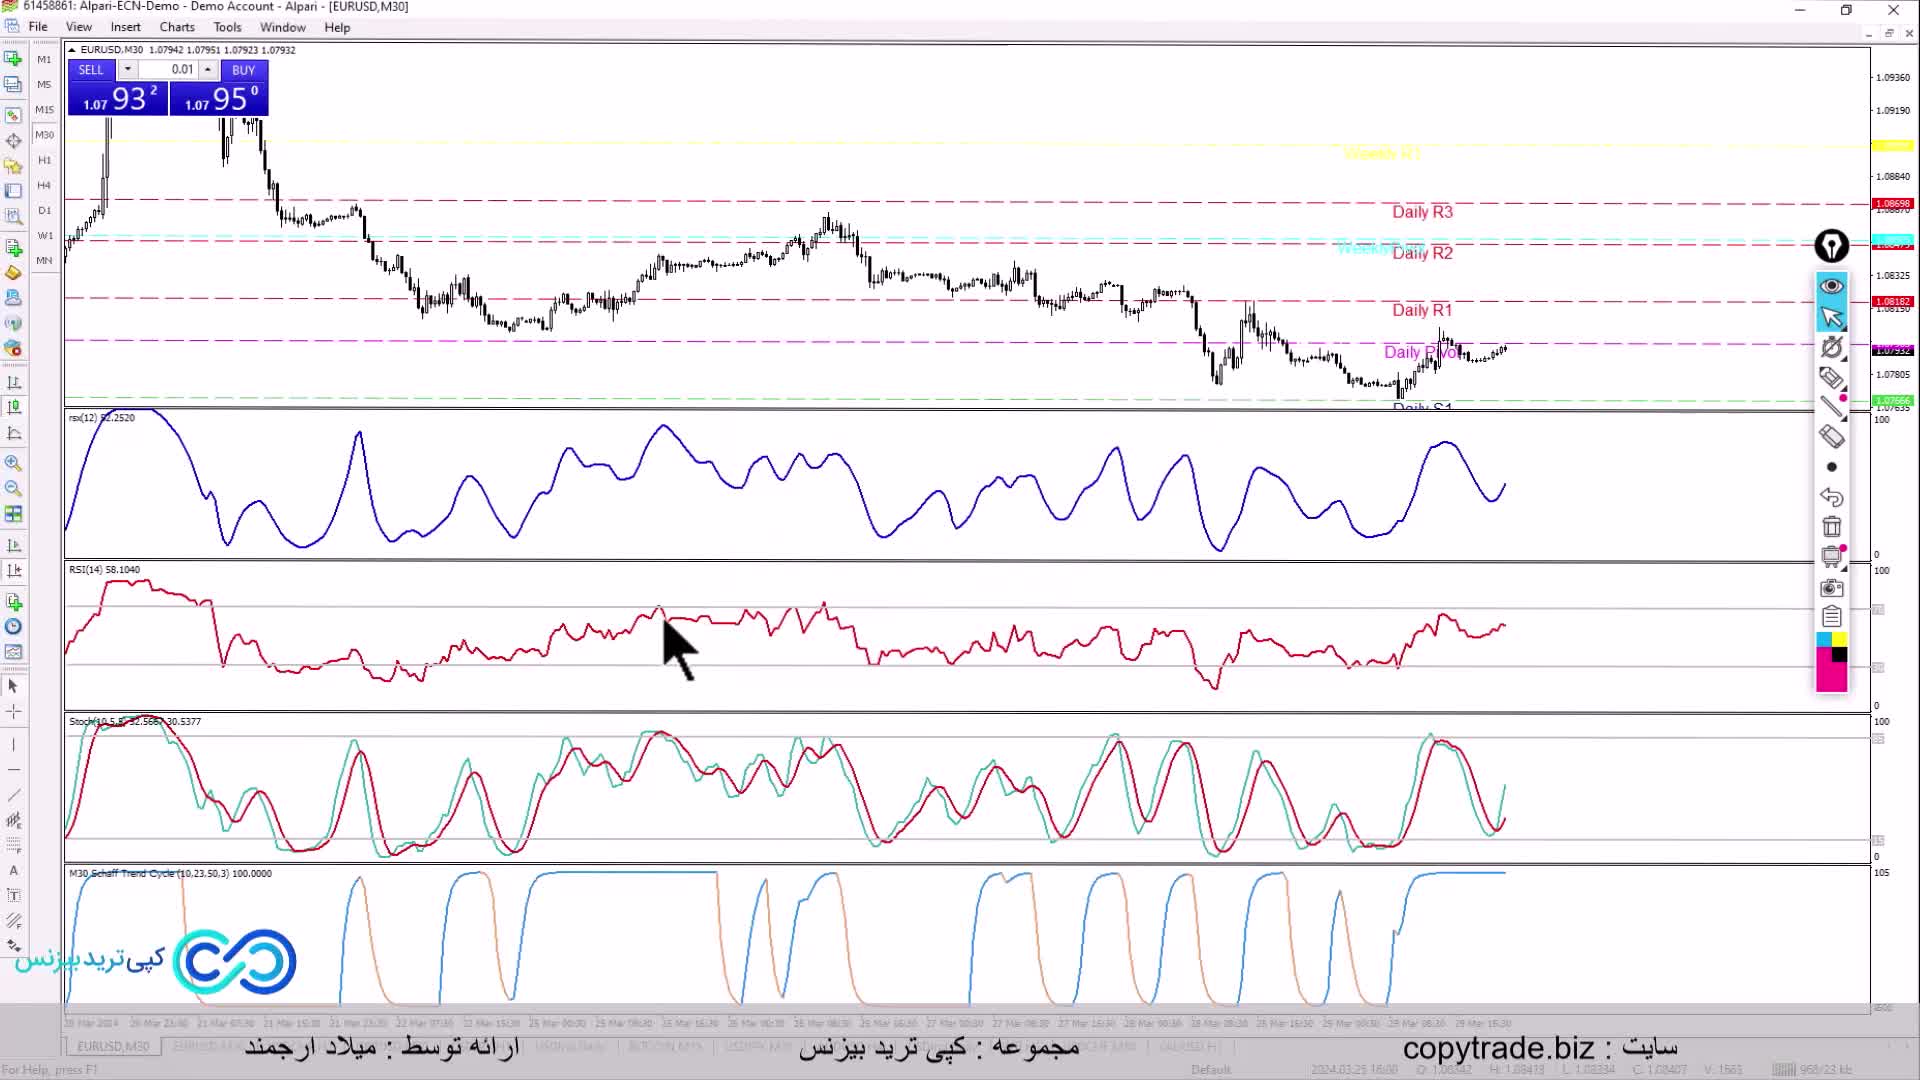Switch to the H1 timeframe

(x=44, y=160)
